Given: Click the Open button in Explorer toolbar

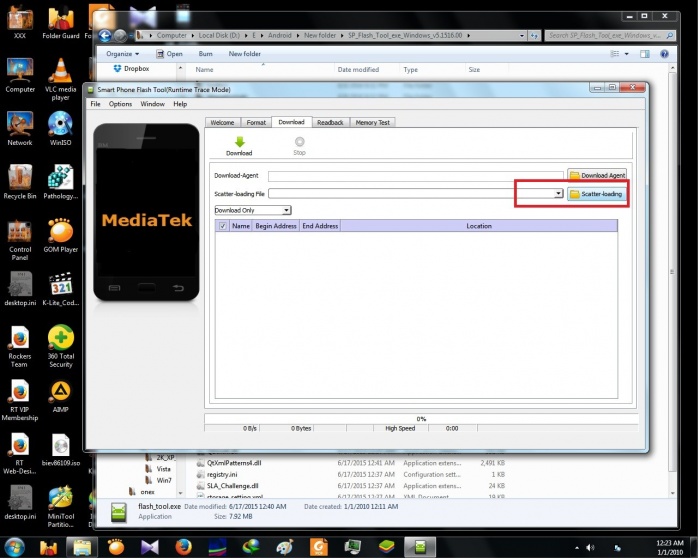Looking at the screenshot, I should pyautogui.click(x=170, y=54).
